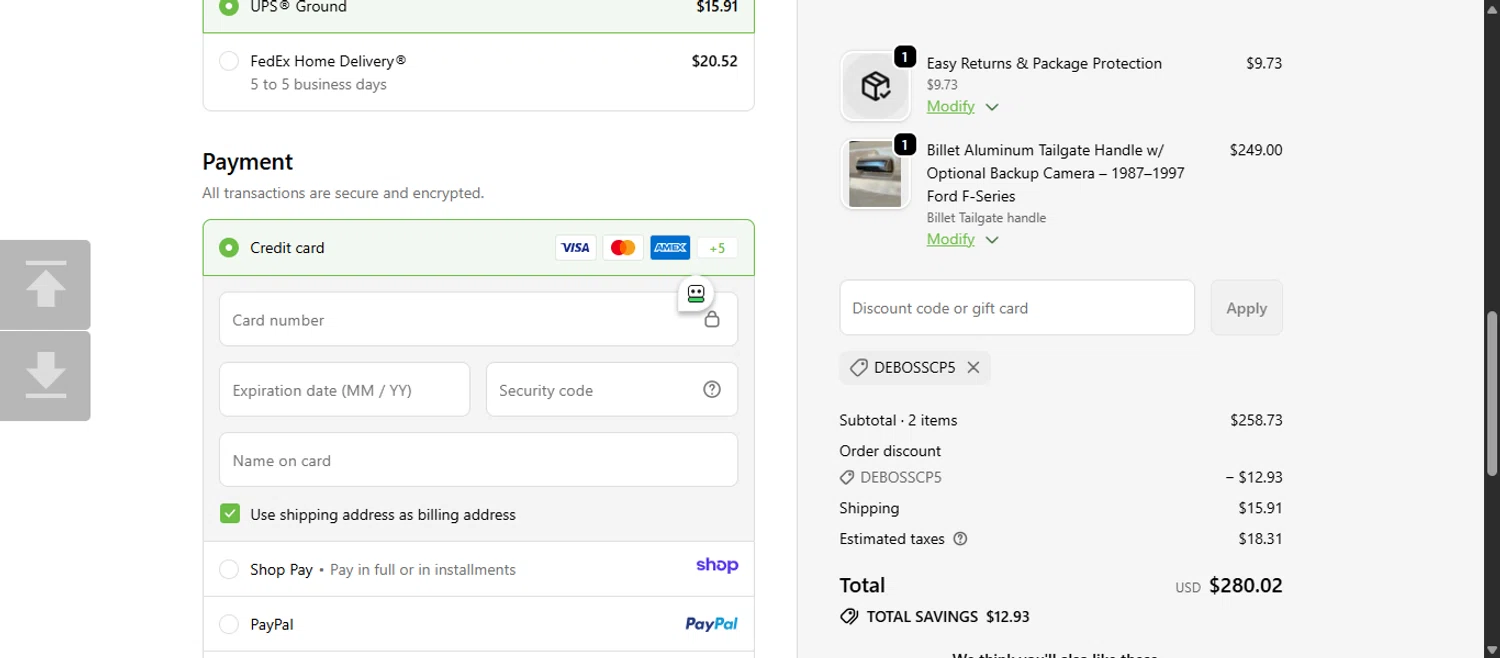Click the PayPal logo
The image size is (1500, 658).
coord(711,624)
